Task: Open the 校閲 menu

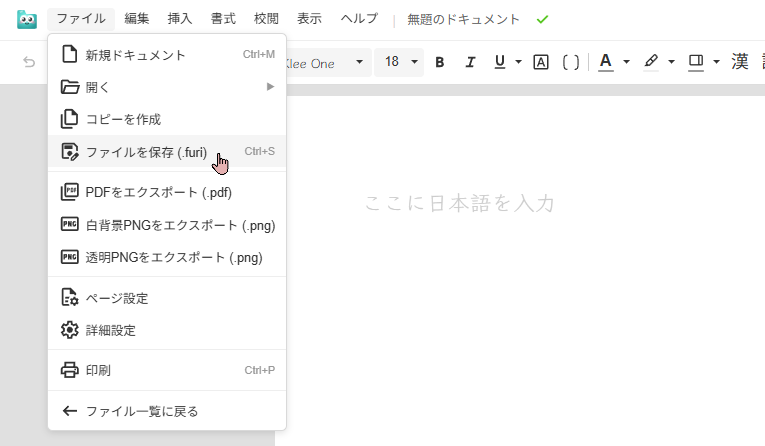Action: pos(266,19)
